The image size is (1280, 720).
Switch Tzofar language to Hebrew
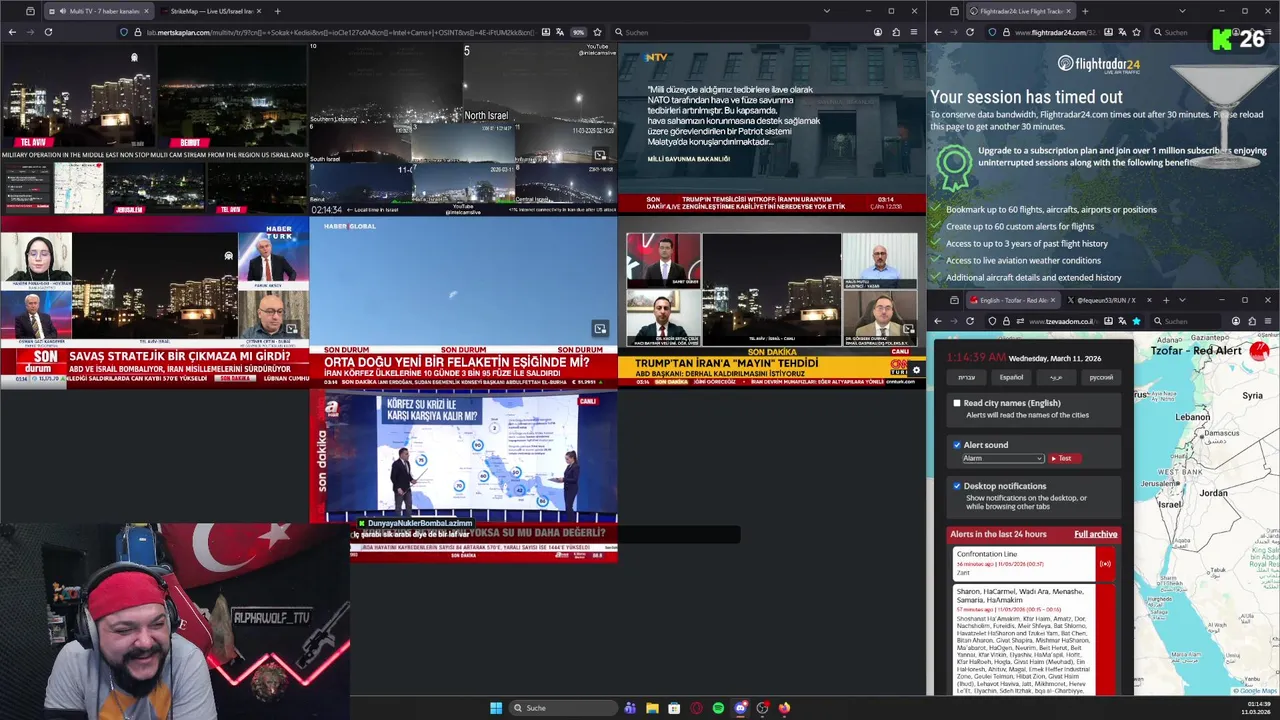click(966, 377)
